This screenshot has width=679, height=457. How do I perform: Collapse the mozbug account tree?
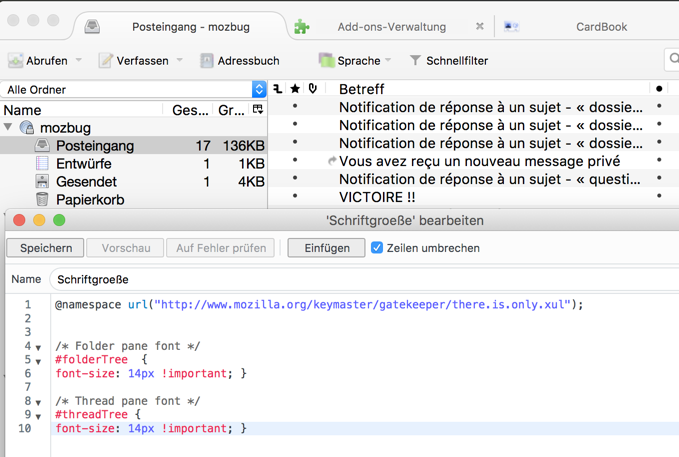coord(8,127)
